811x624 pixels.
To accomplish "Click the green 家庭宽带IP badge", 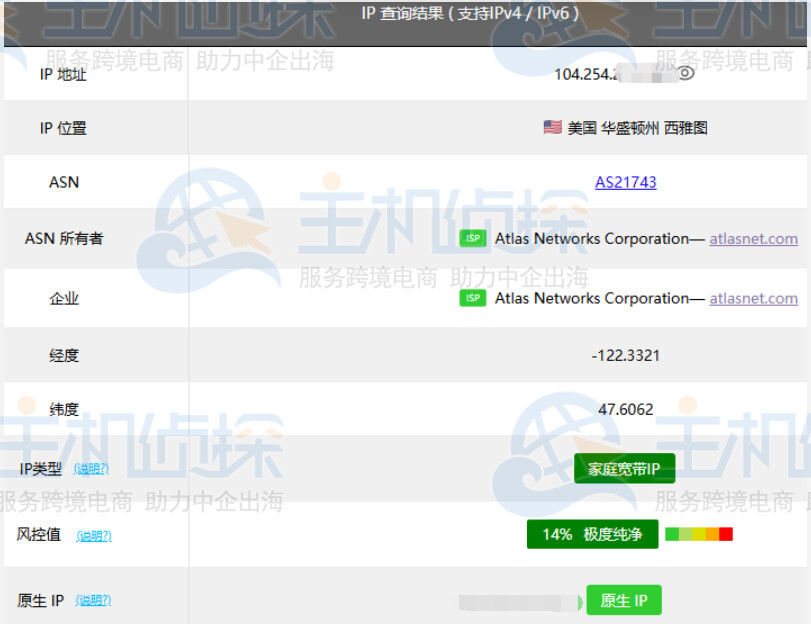I will (x=625, y=468).
